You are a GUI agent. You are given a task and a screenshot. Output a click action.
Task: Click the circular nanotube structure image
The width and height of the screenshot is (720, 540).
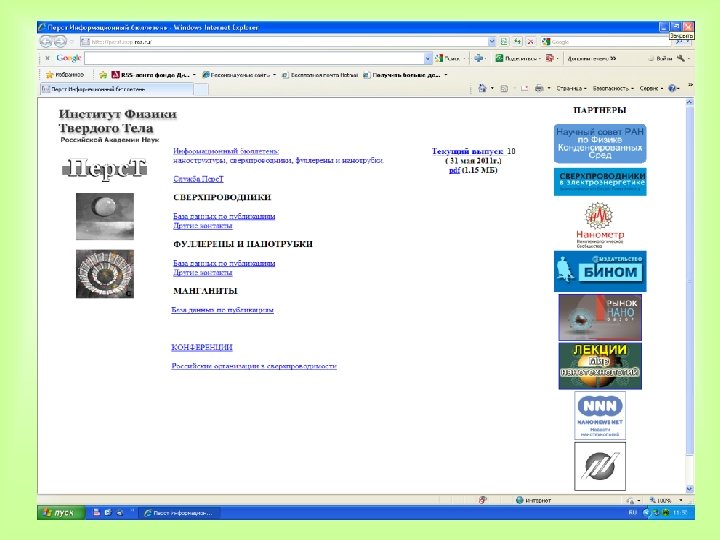pos(105,274)
